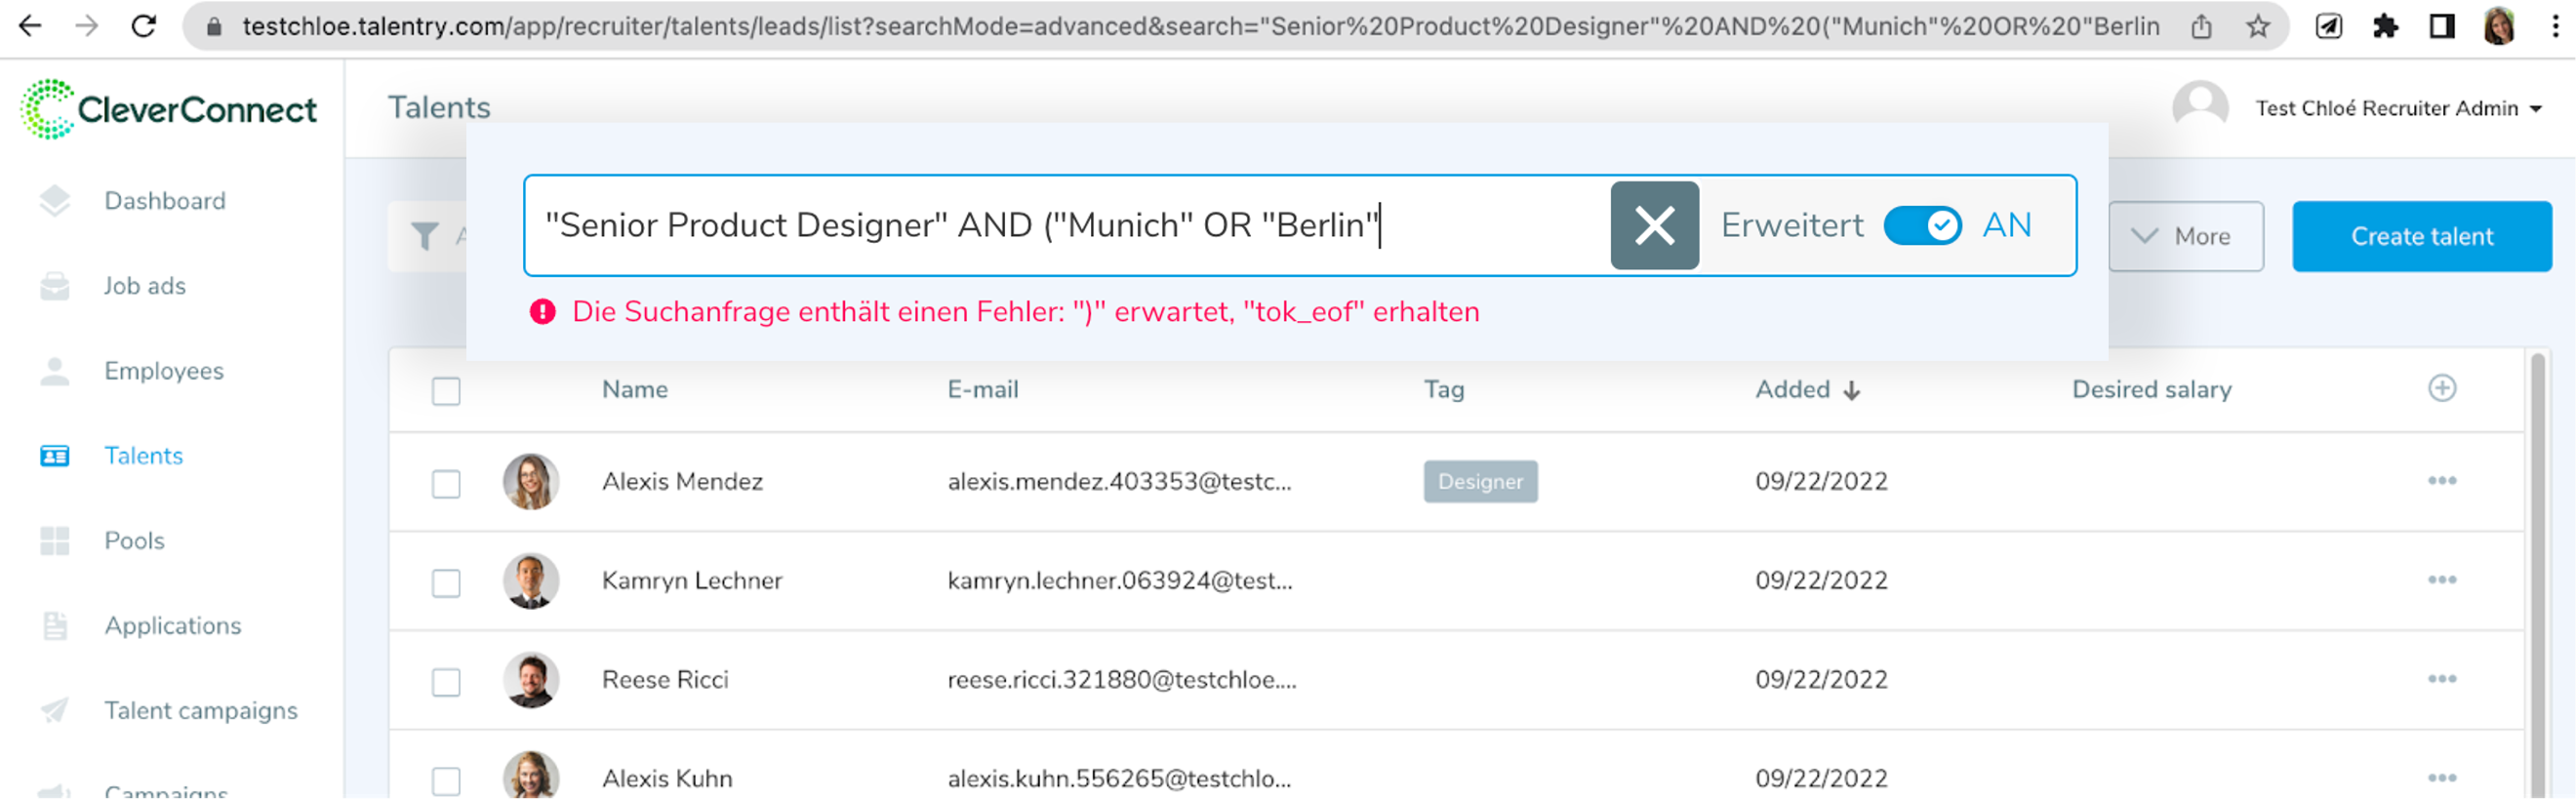Select Kamryn Lechner's row checkbox
The image size is (2576, 799).
click(446, 582)
